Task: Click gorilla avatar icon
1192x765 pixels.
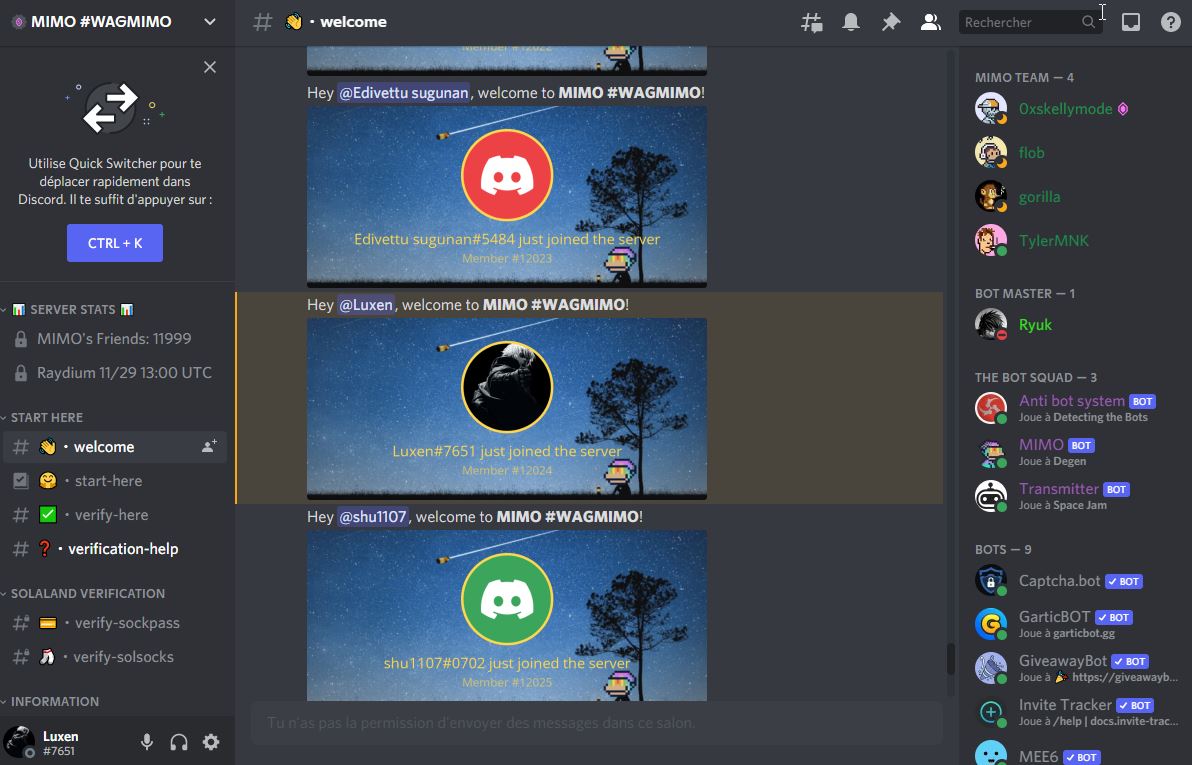Action: pyautogui.click(x=991, y=197)
